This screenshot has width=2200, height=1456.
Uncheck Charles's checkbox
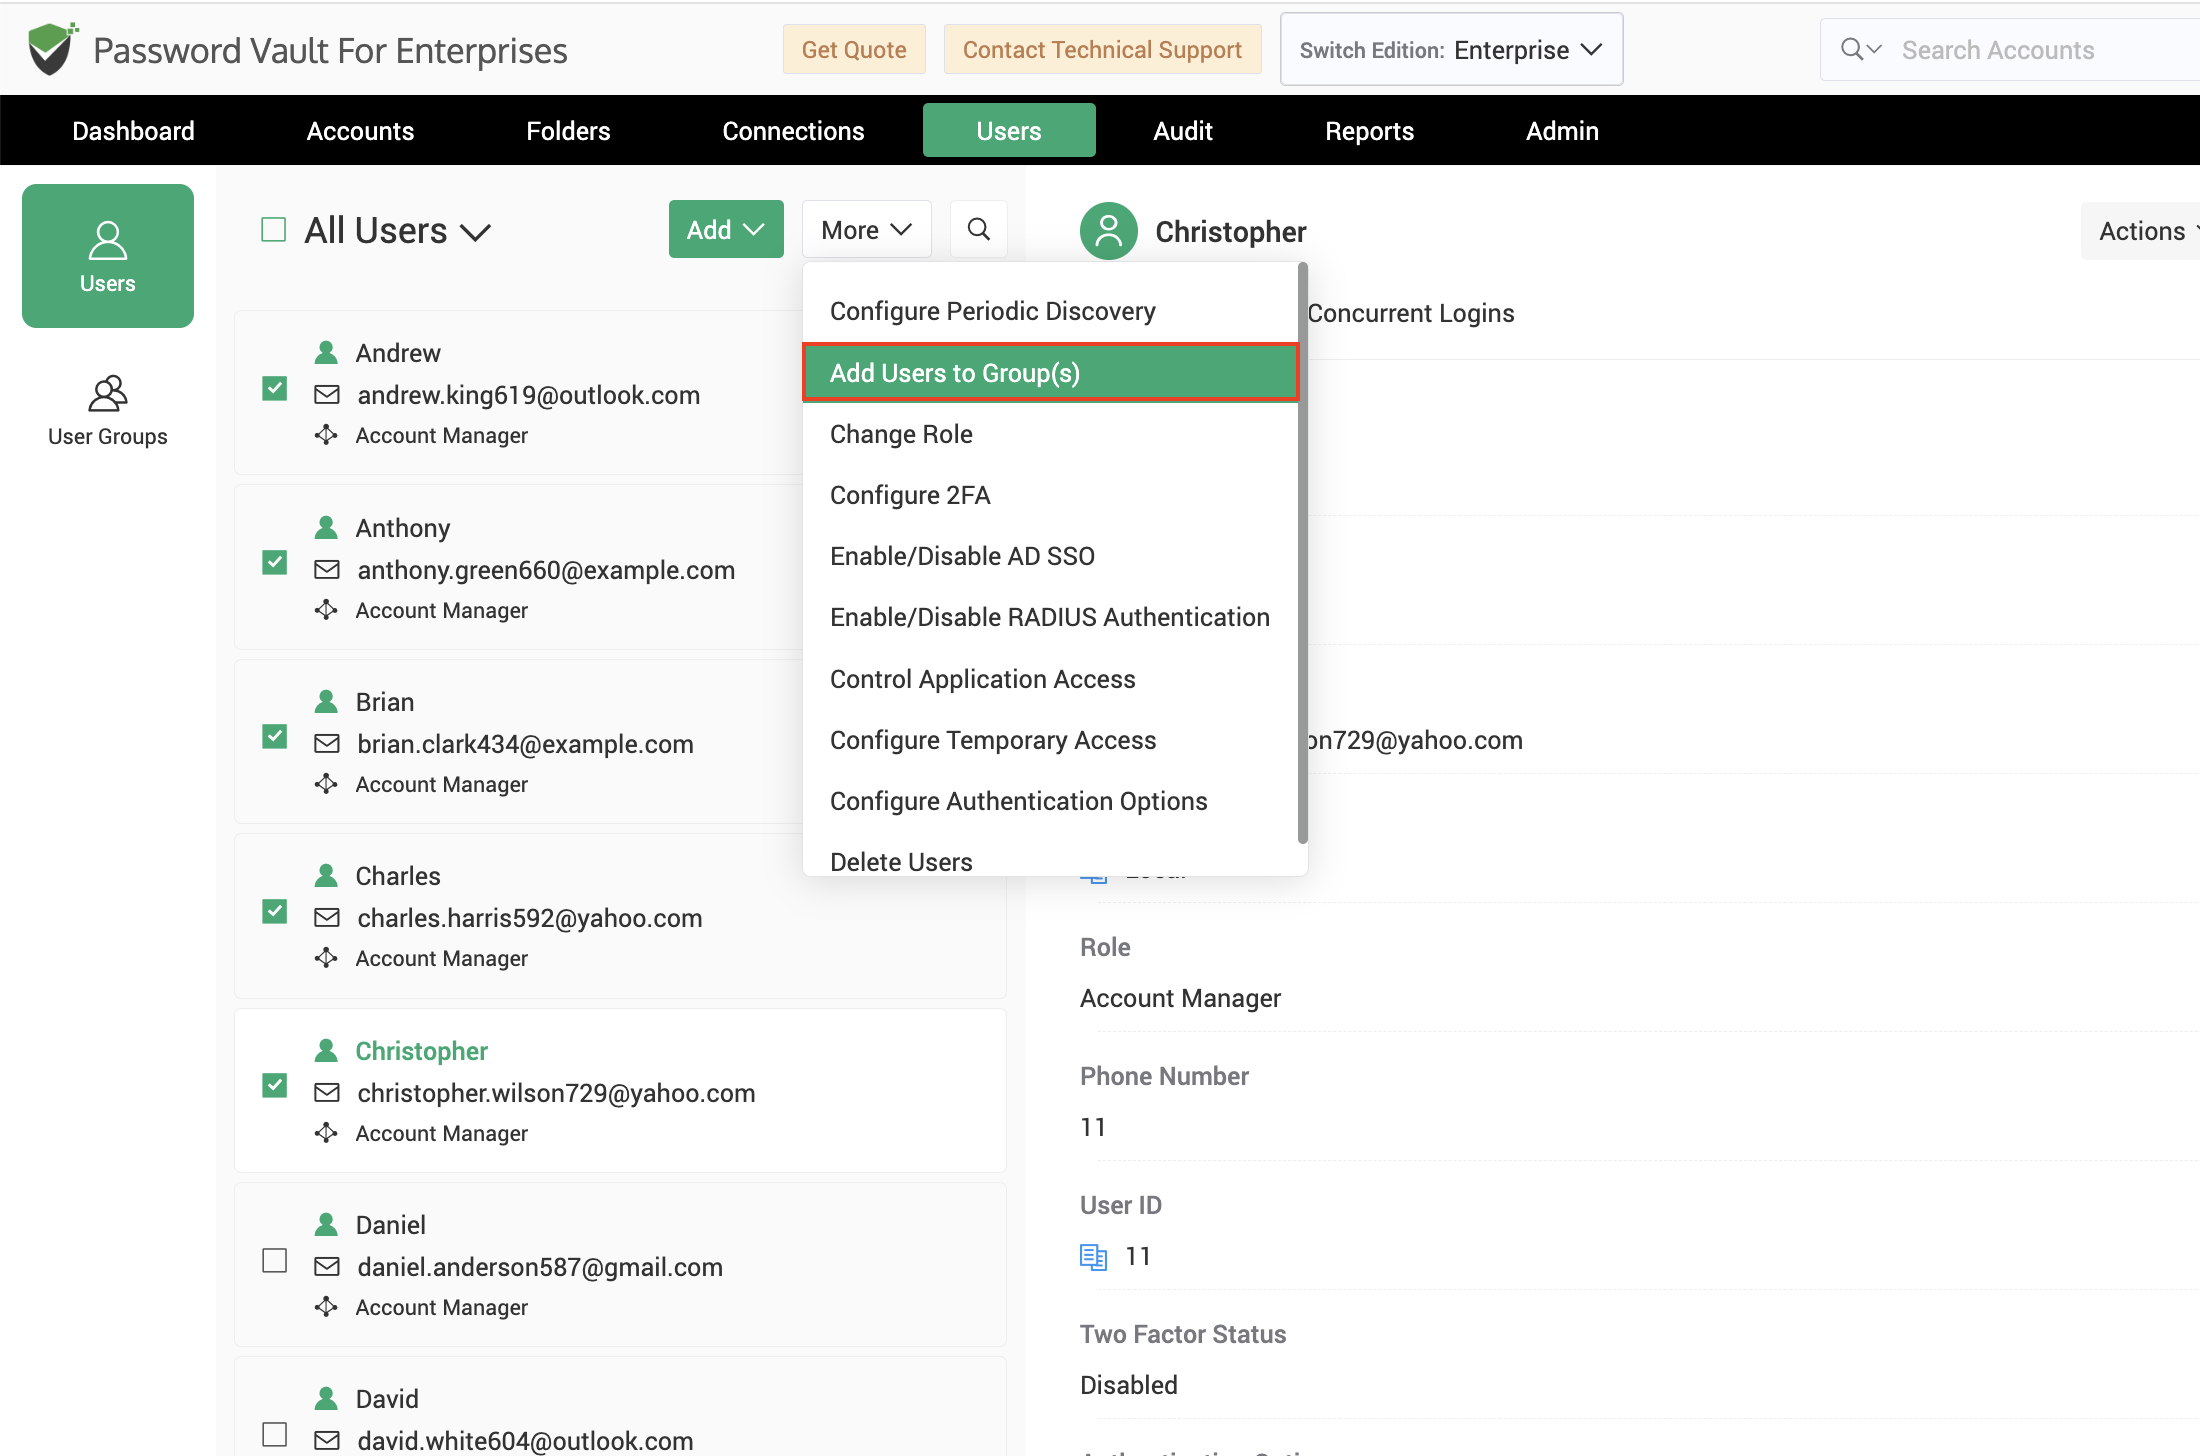[x=274, y=912]
